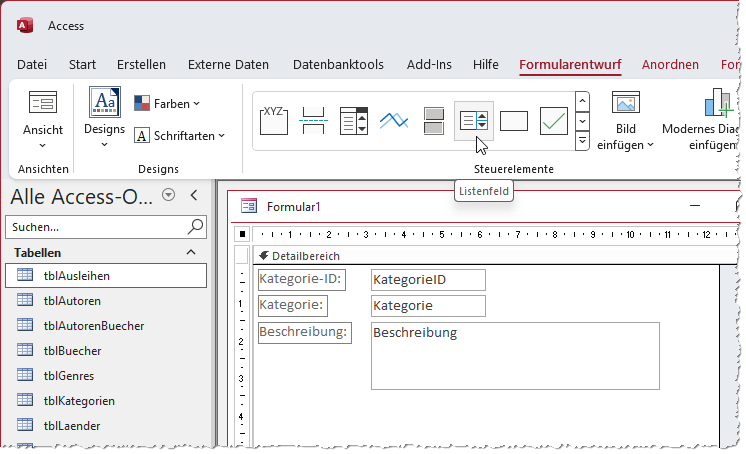Click Modernes Diagramm einfügen icon

click(x=719, y=102)
